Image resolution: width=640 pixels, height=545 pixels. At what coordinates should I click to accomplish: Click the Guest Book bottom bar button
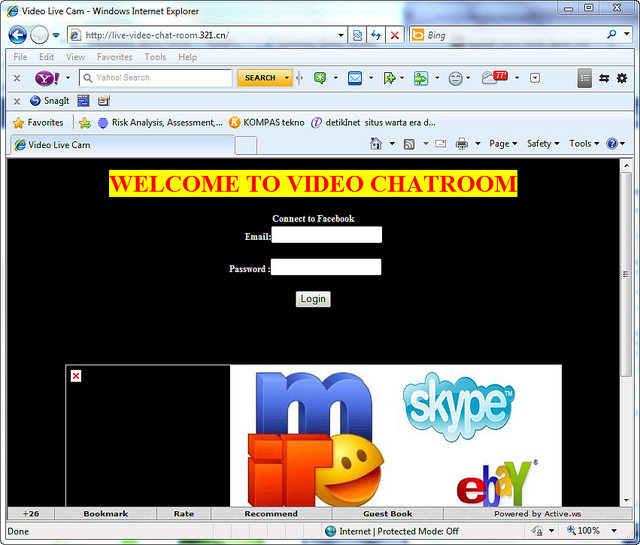click(x=388, y=514)
